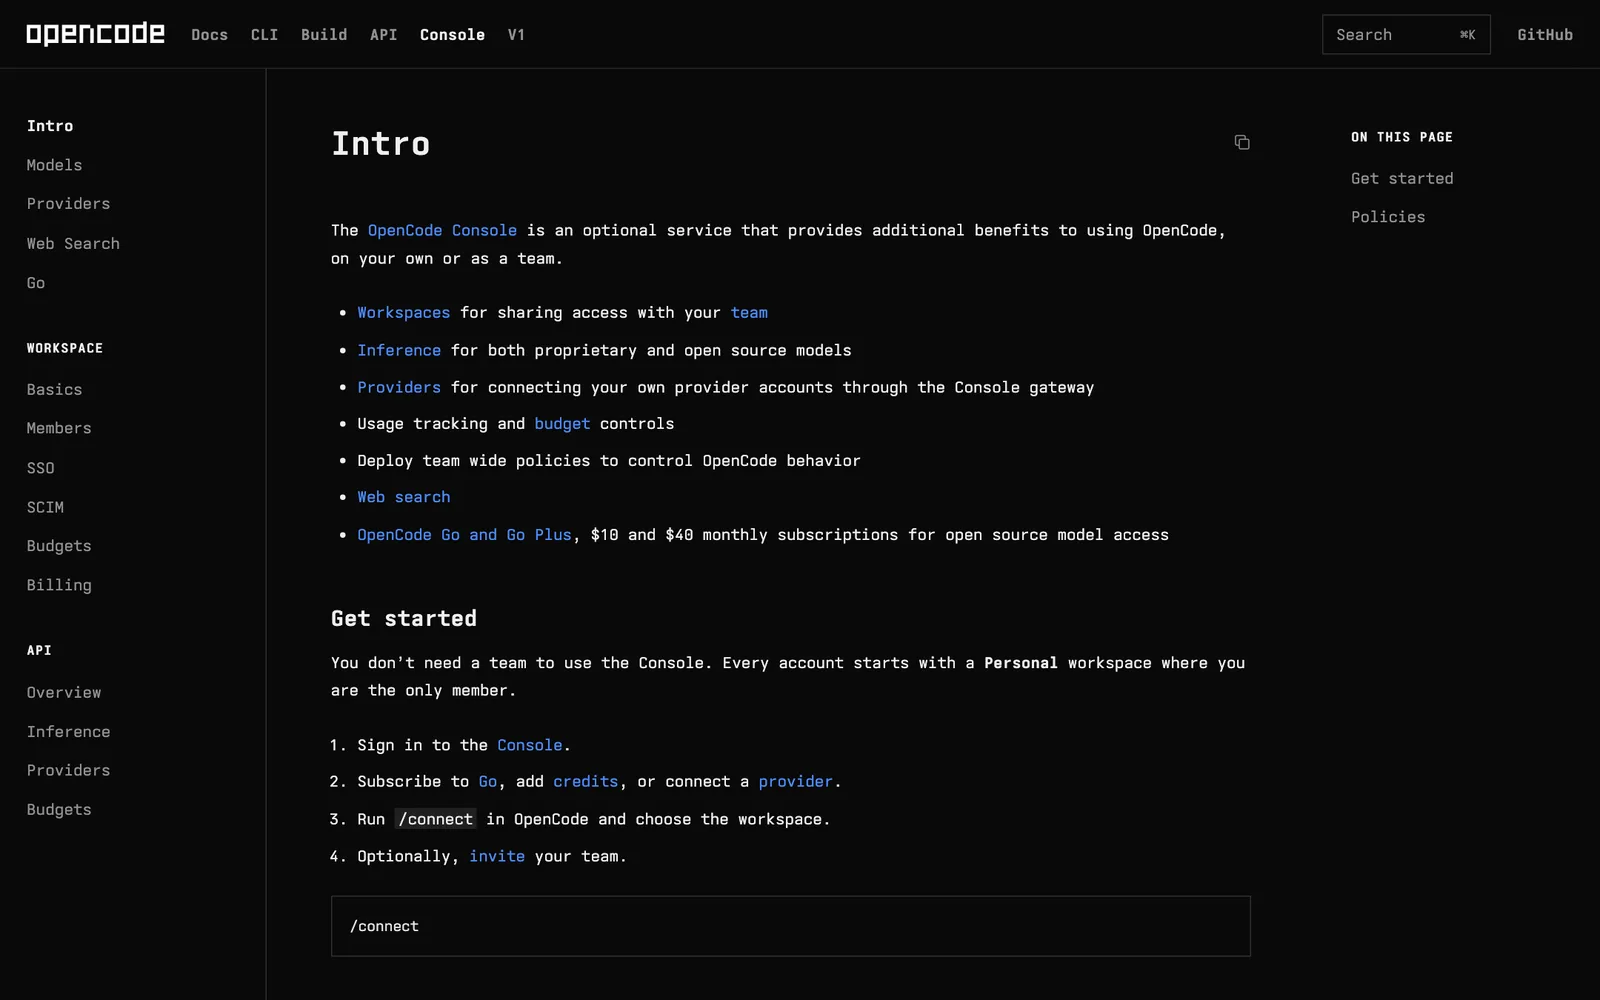
Task: Follow the OpenCode Console link in intro text
Action: point(442,230)
